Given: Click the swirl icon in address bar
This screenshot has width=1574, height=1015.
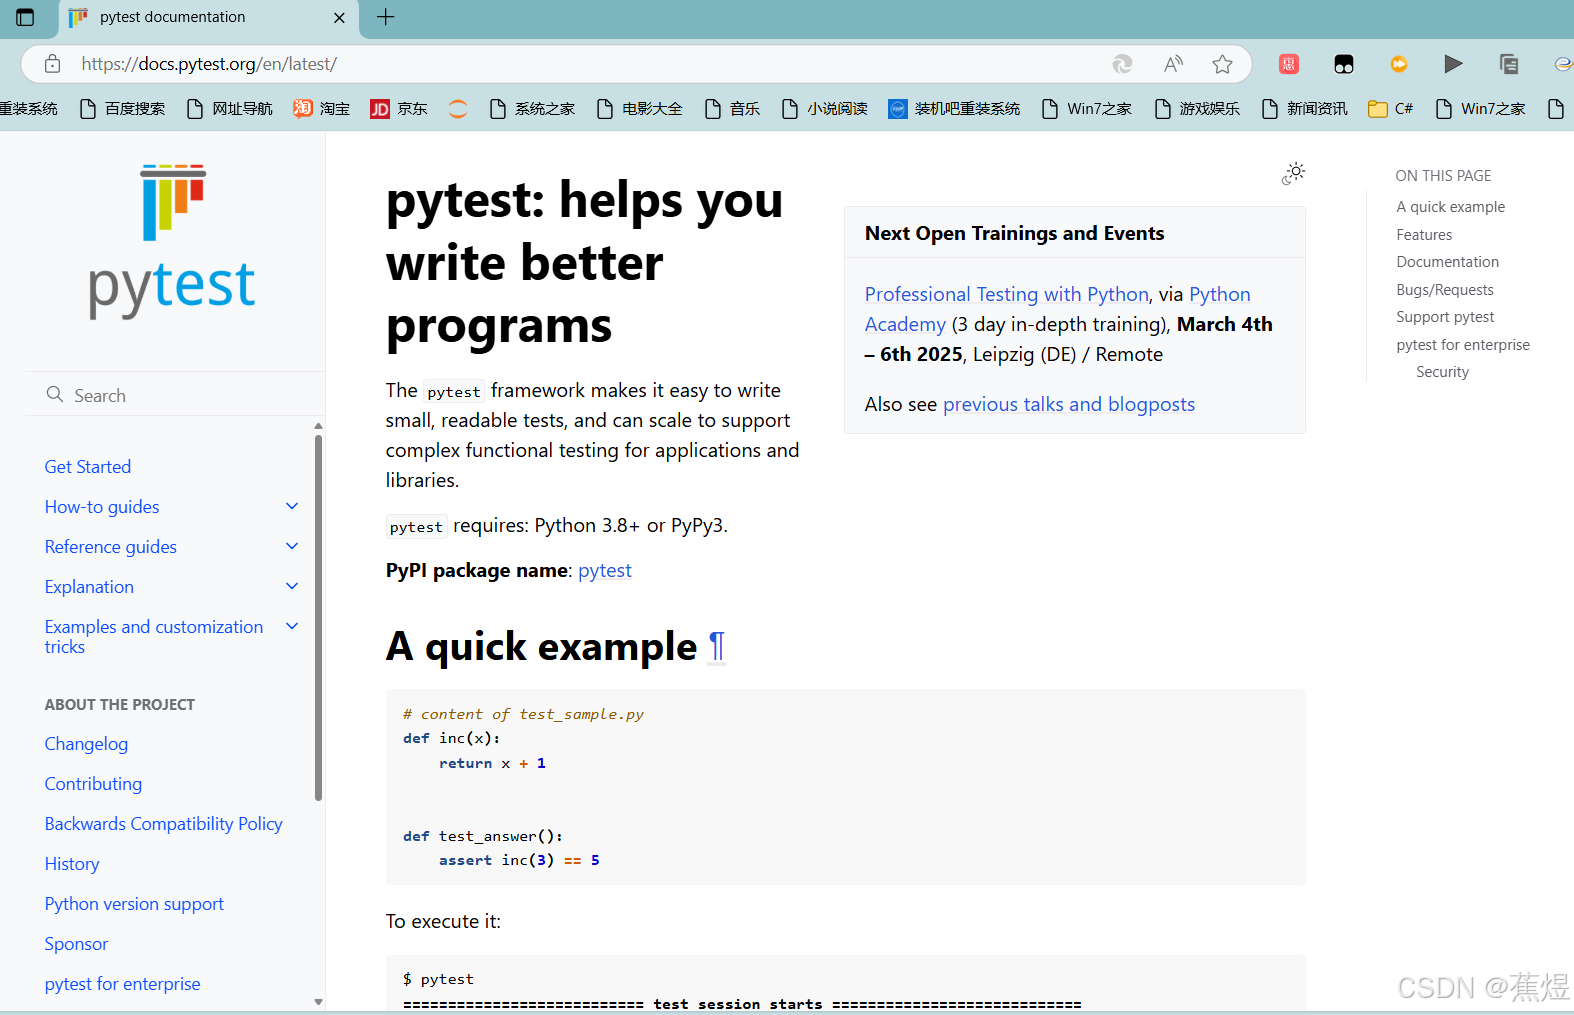Looking at the screenshot, I should (x=1122, y=64).
